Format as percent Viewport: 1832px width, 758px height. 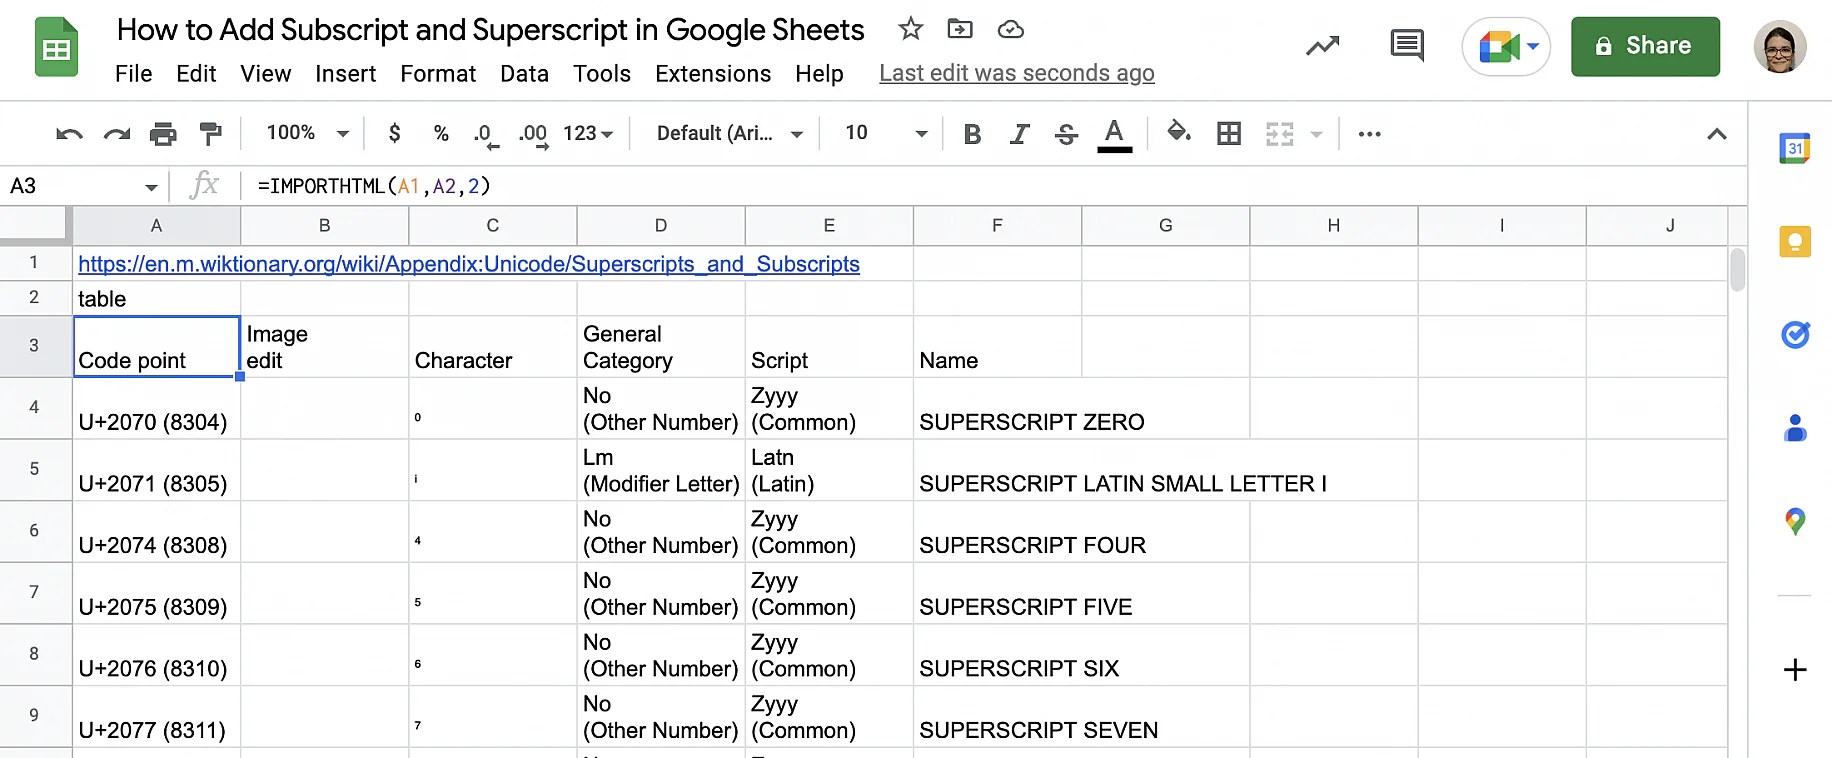pos(441,133)
